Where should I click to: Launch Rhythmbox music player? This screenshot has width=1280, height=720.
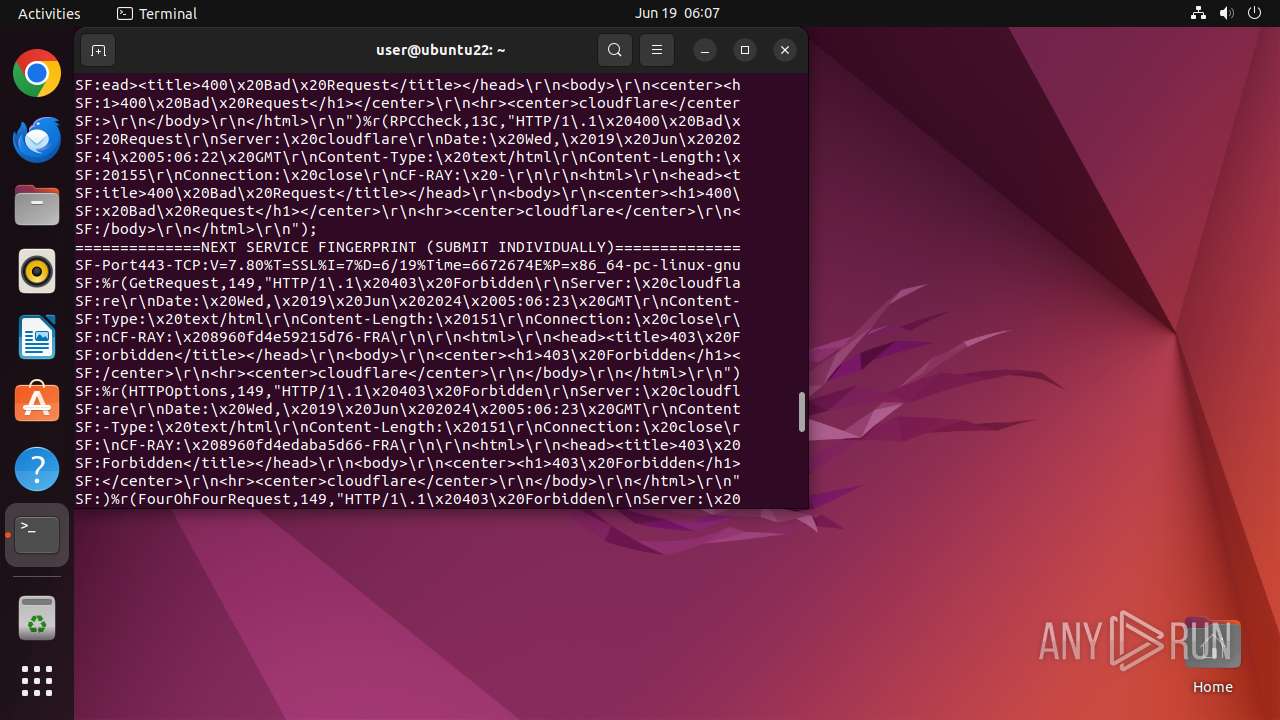pos(37,271)
